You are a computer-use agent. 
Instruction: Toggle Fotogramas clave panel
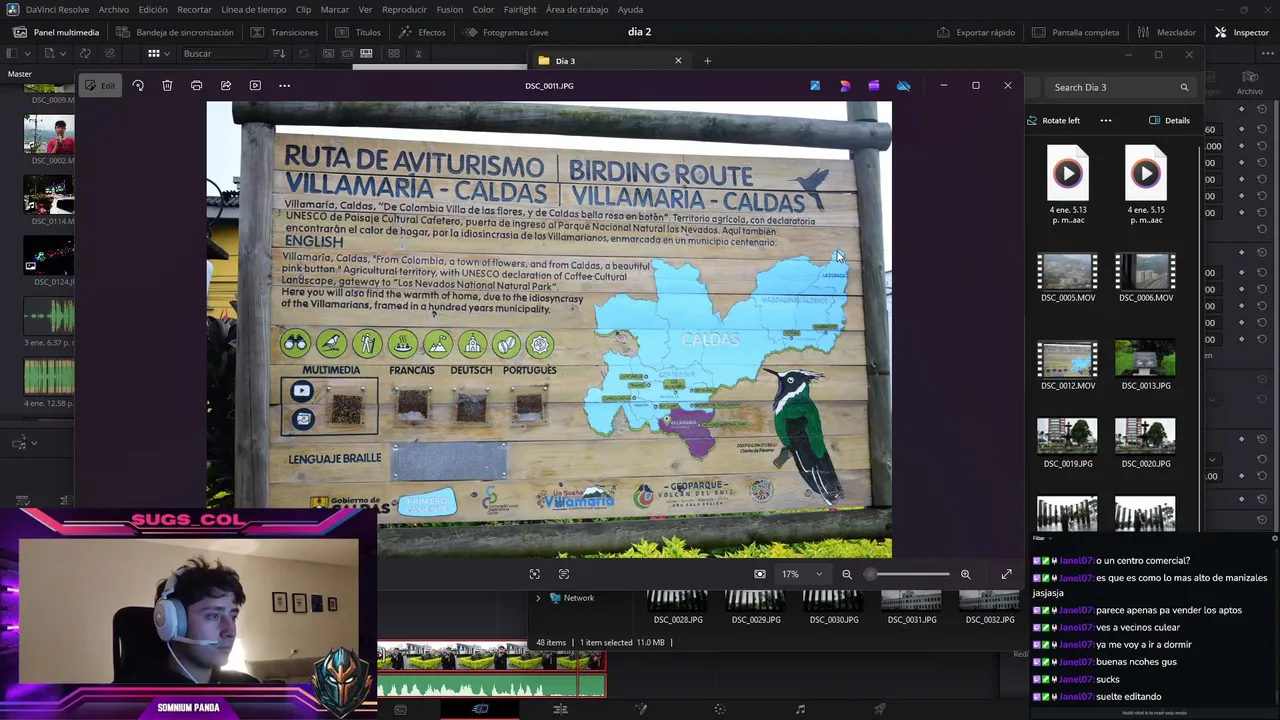[x=505, y=32]
